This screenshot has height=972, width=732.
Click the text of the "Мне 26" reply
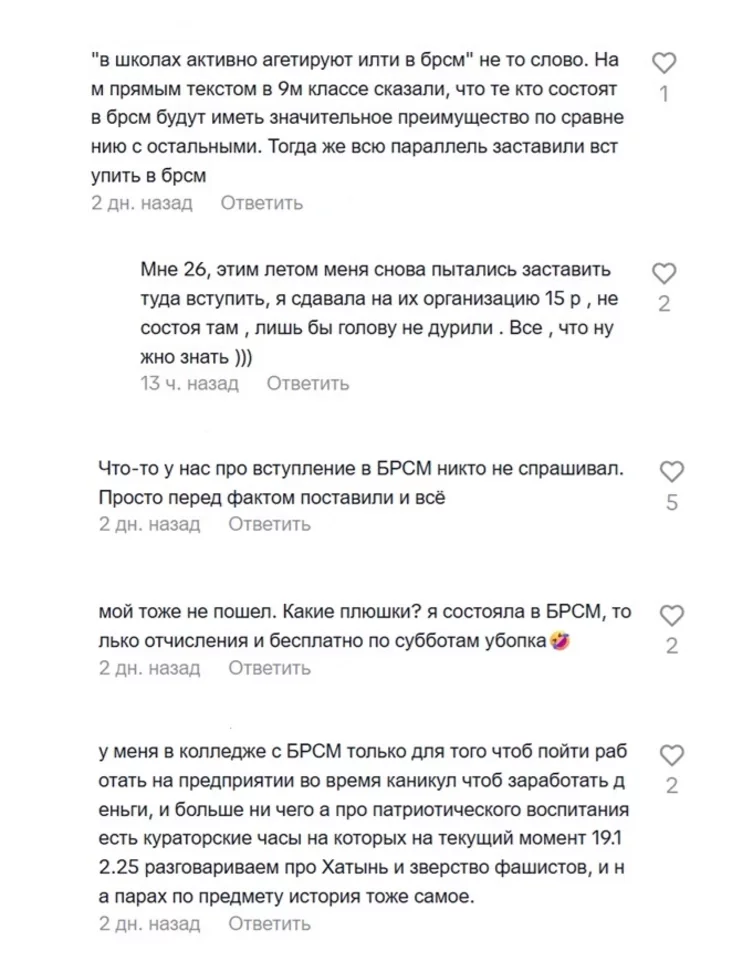click(x=380, y=314)
